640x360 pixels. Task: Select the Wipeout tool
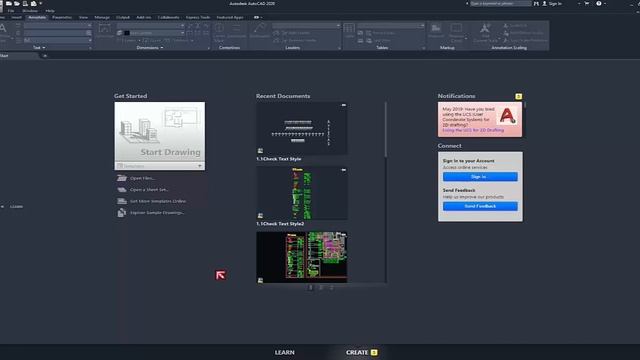(436, 31)
